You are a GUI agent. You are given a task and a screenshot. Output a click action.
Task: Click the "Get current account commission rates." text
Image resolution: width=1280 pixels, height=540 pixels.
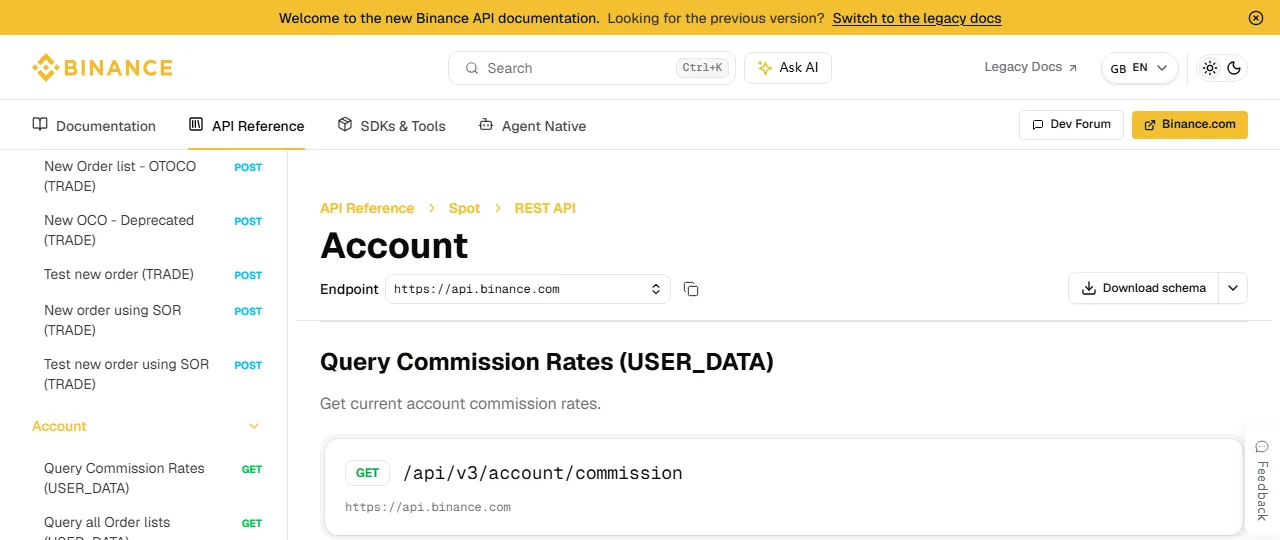(460, 404)
